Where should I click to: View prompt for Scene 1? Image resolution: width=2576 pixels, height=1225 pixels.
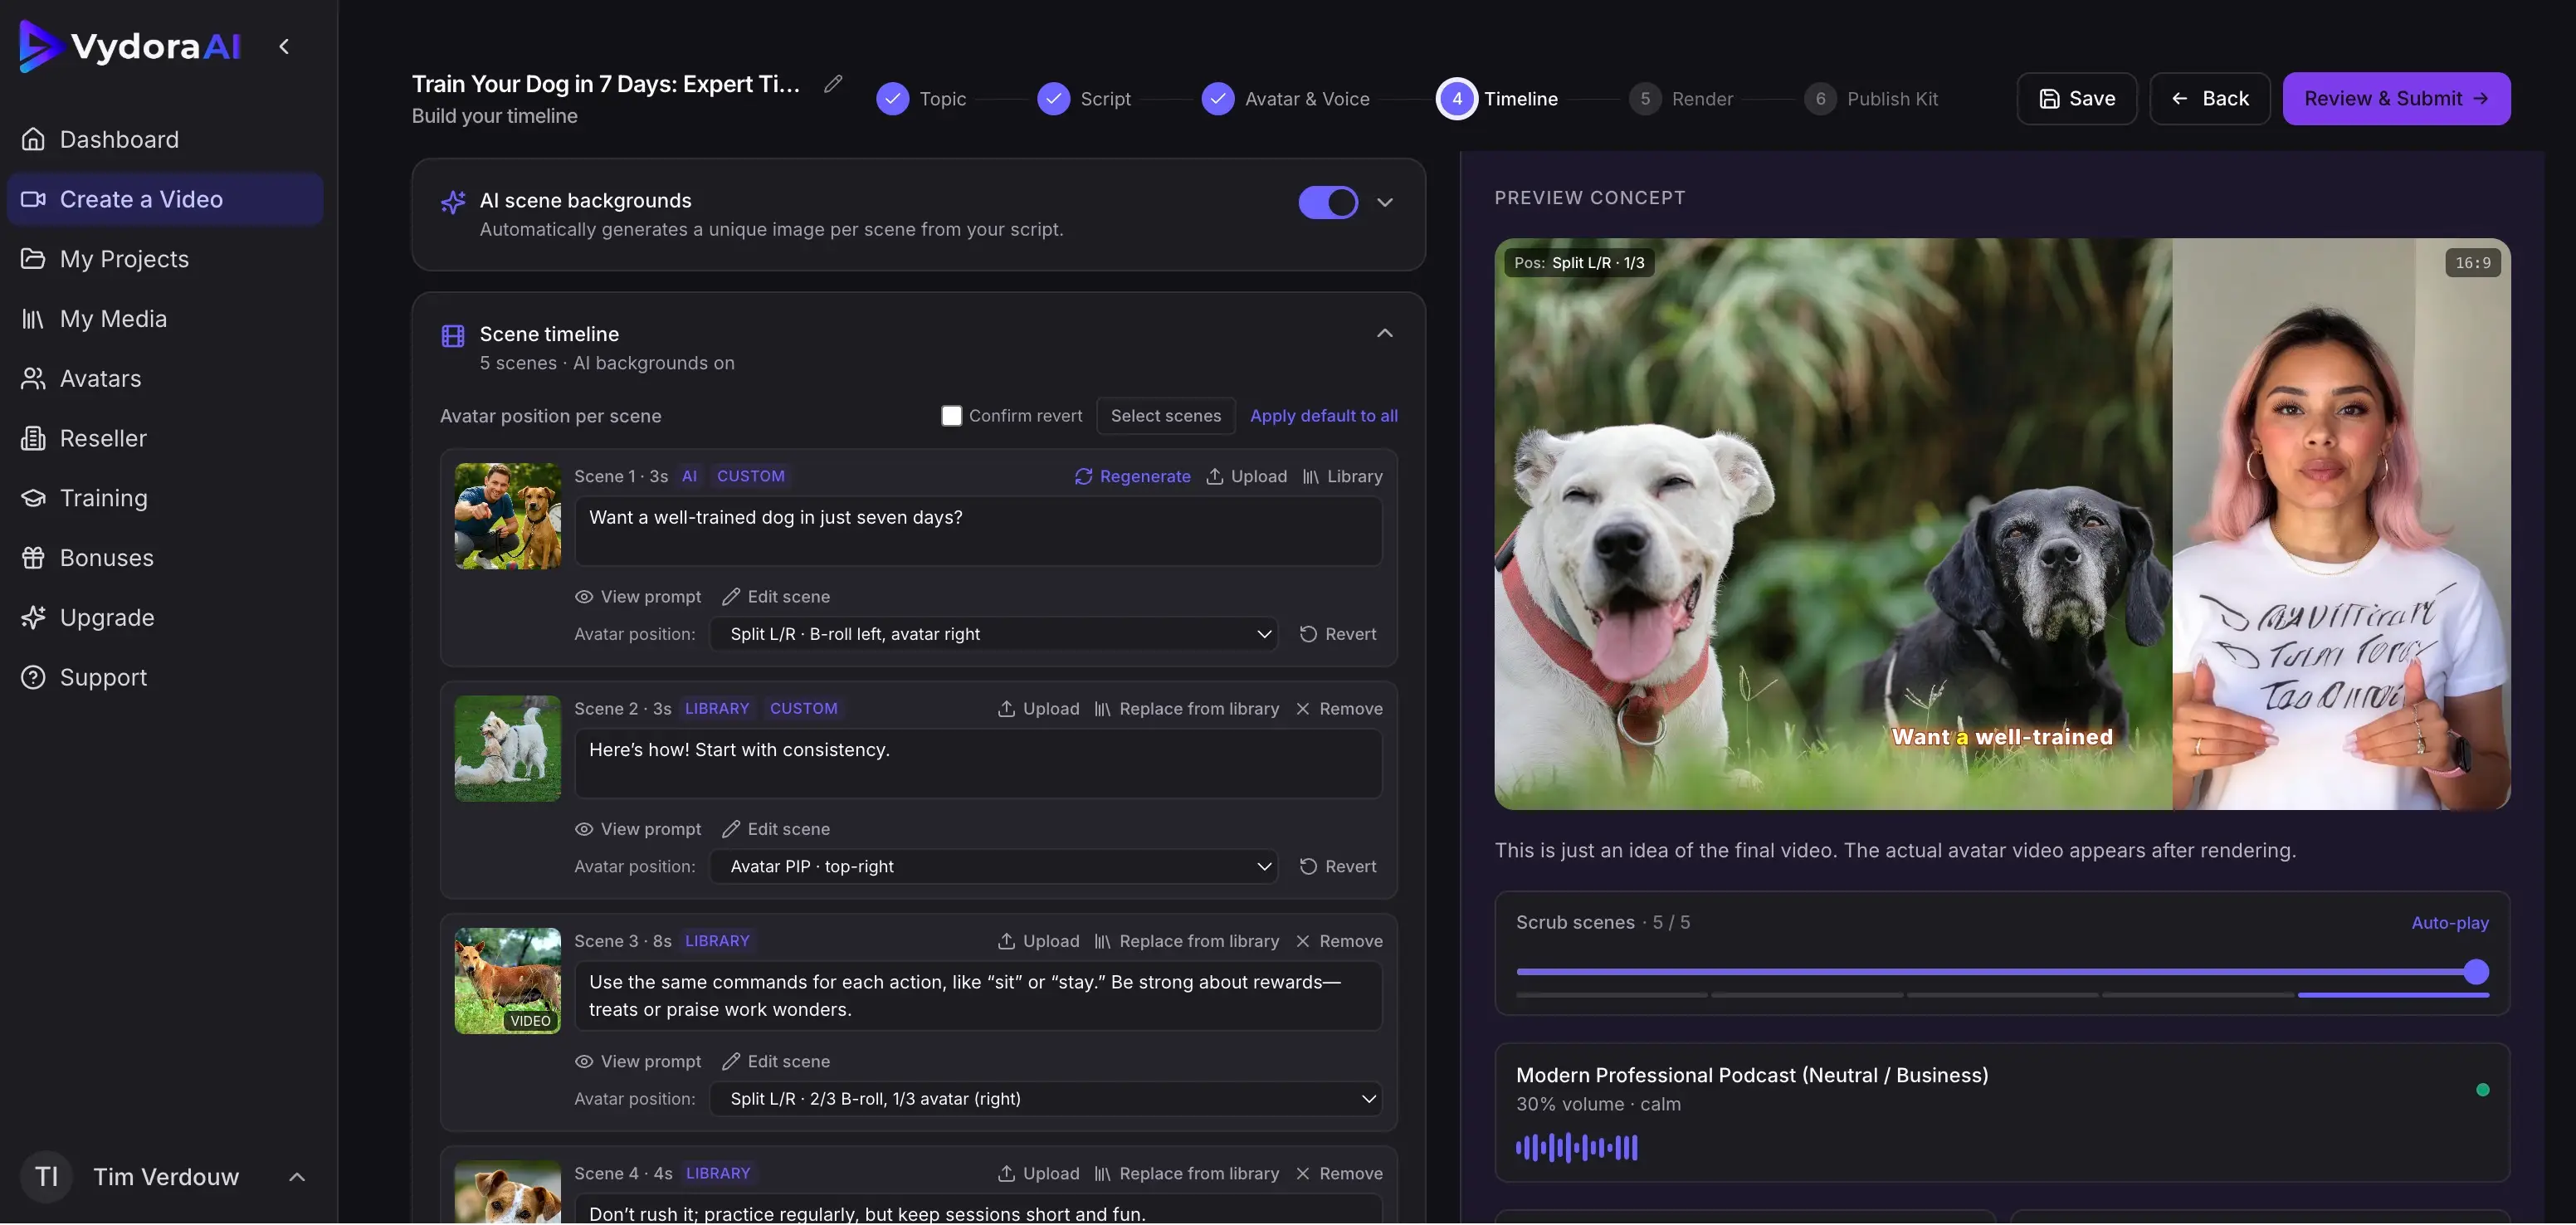(638, 597)
